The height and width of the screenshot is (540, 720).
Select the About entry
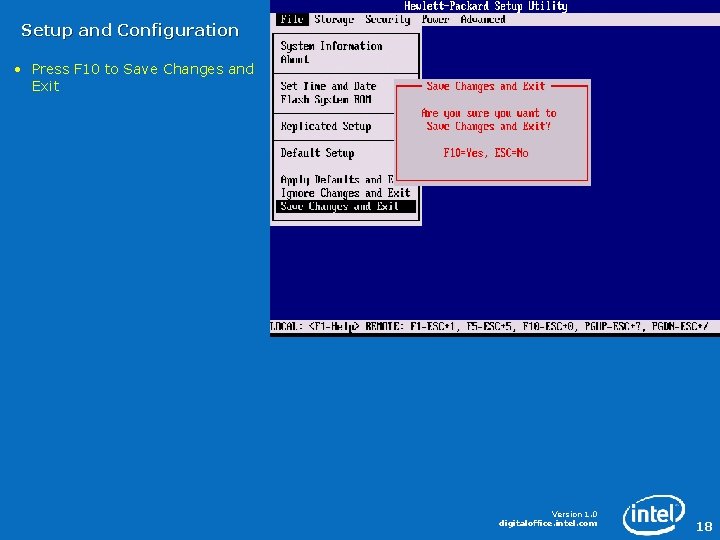click(x=295, y=59)
